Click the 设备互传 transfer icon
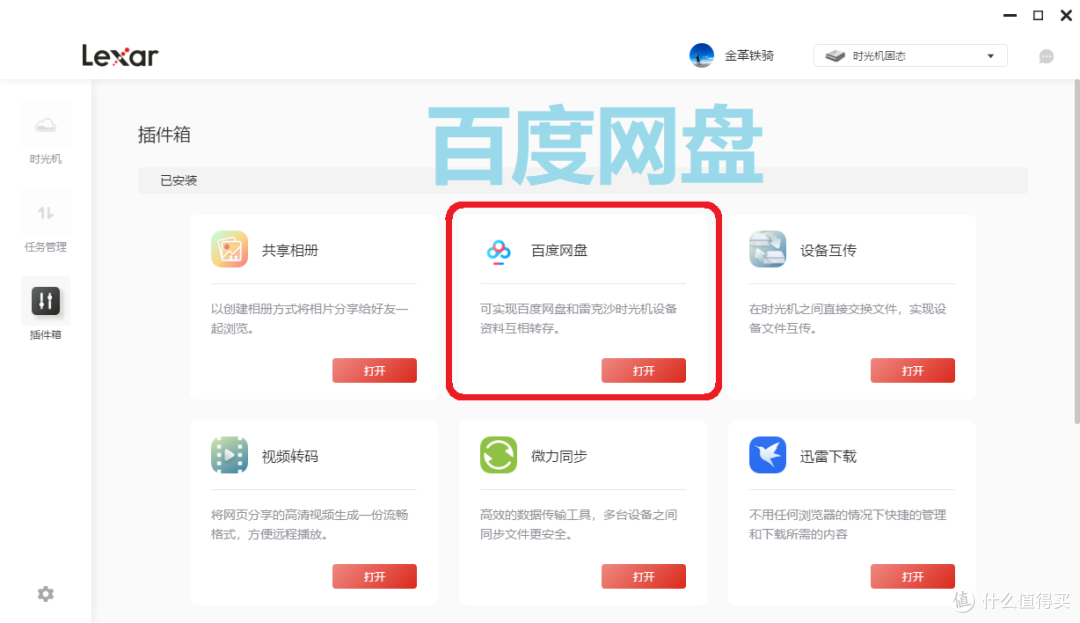Viewport: 1080px width, 623px height. (767, 249)
